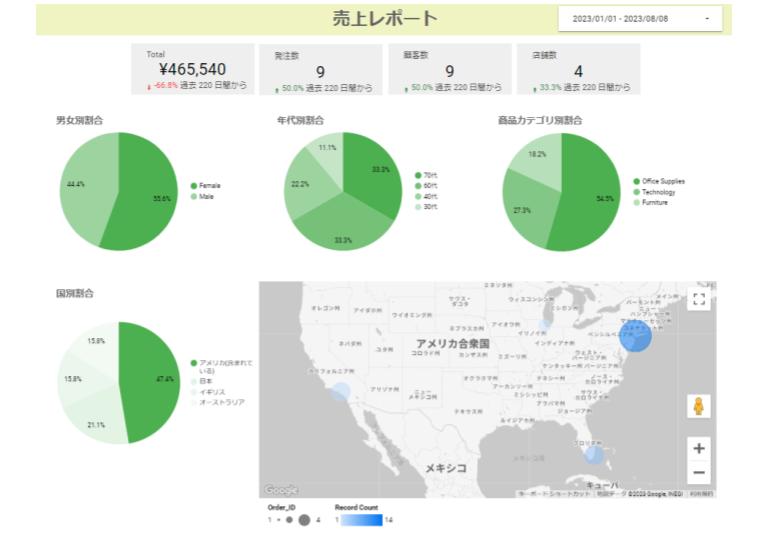Open the 2023/01/01 - 2023/08/08 date range dropdown

coord(640,19)
